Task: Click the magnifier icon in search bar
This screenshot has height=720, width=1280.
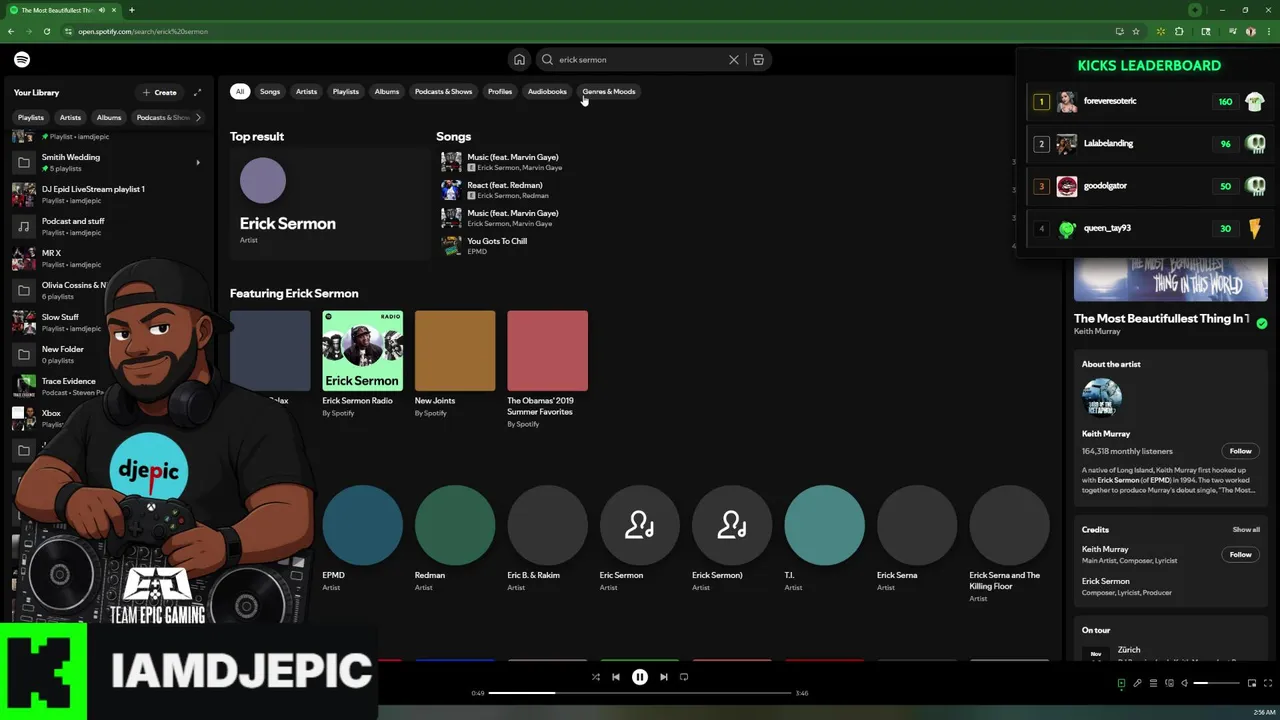Action: [547, 60]
